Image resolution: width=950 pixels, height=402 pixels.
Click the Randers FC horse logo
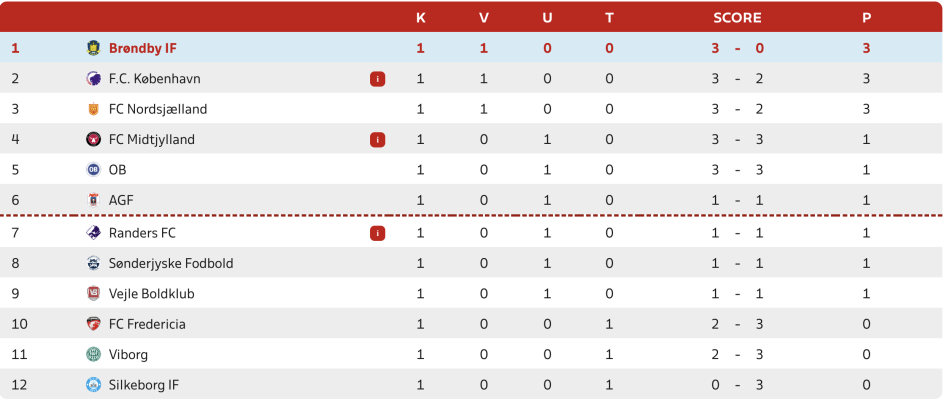[93, 233]
